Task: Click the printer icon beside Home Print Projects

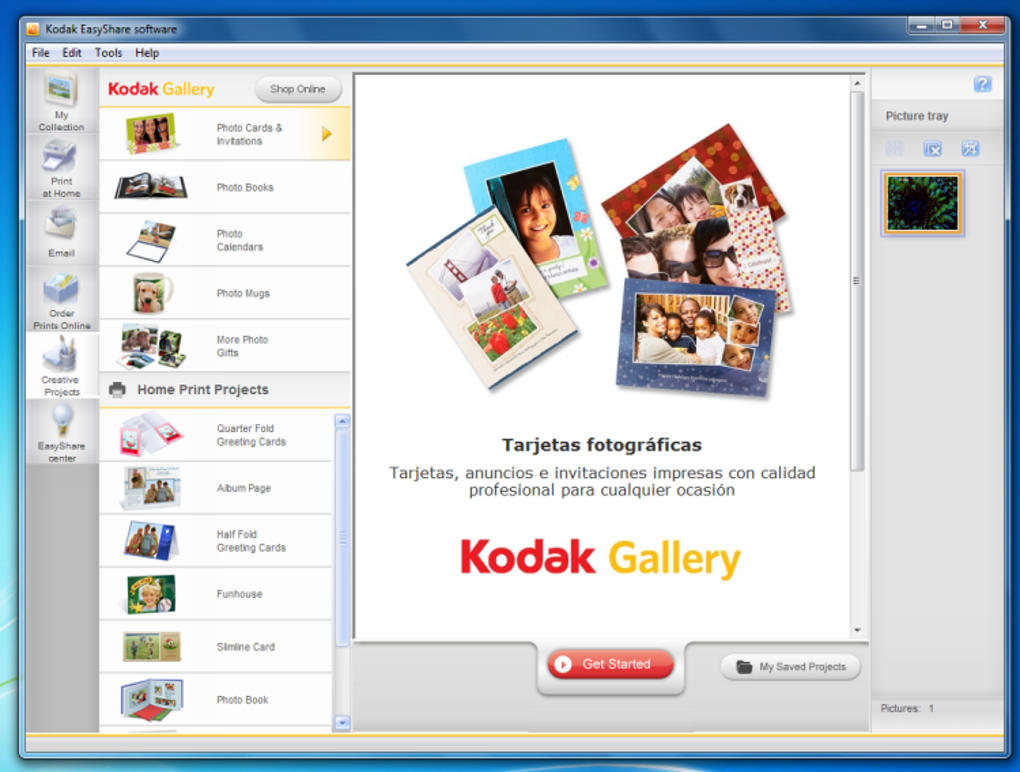Action: click(x=117, y=390)
